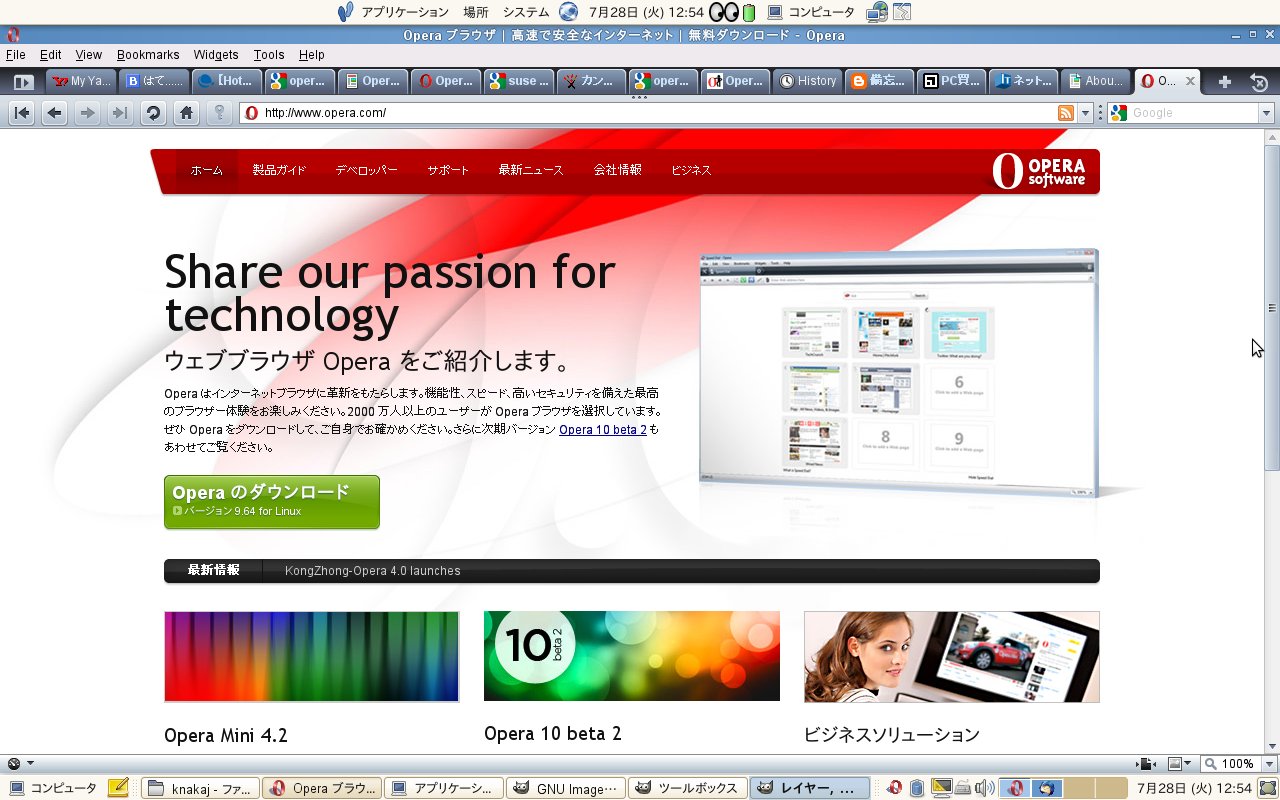This screenshot has width=1280, height=800.
Task: Open the サポート navigation link
Action: click(x=448, y=170)
